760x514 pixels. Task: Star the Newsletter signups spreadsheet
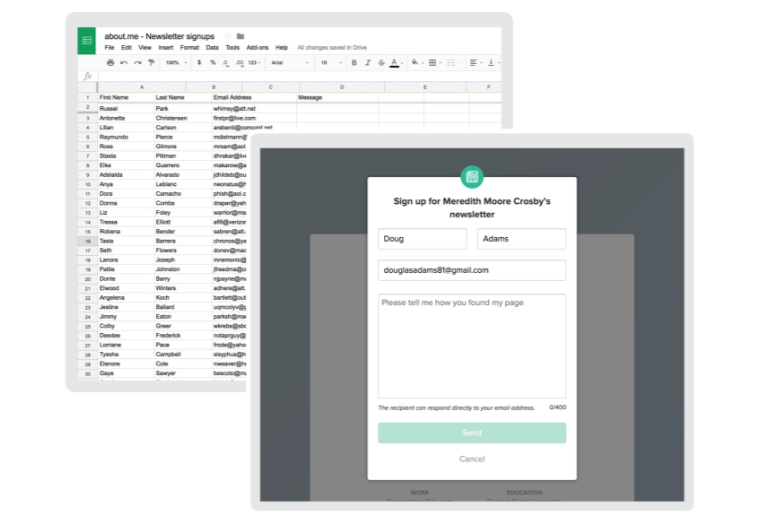[228, 36]
